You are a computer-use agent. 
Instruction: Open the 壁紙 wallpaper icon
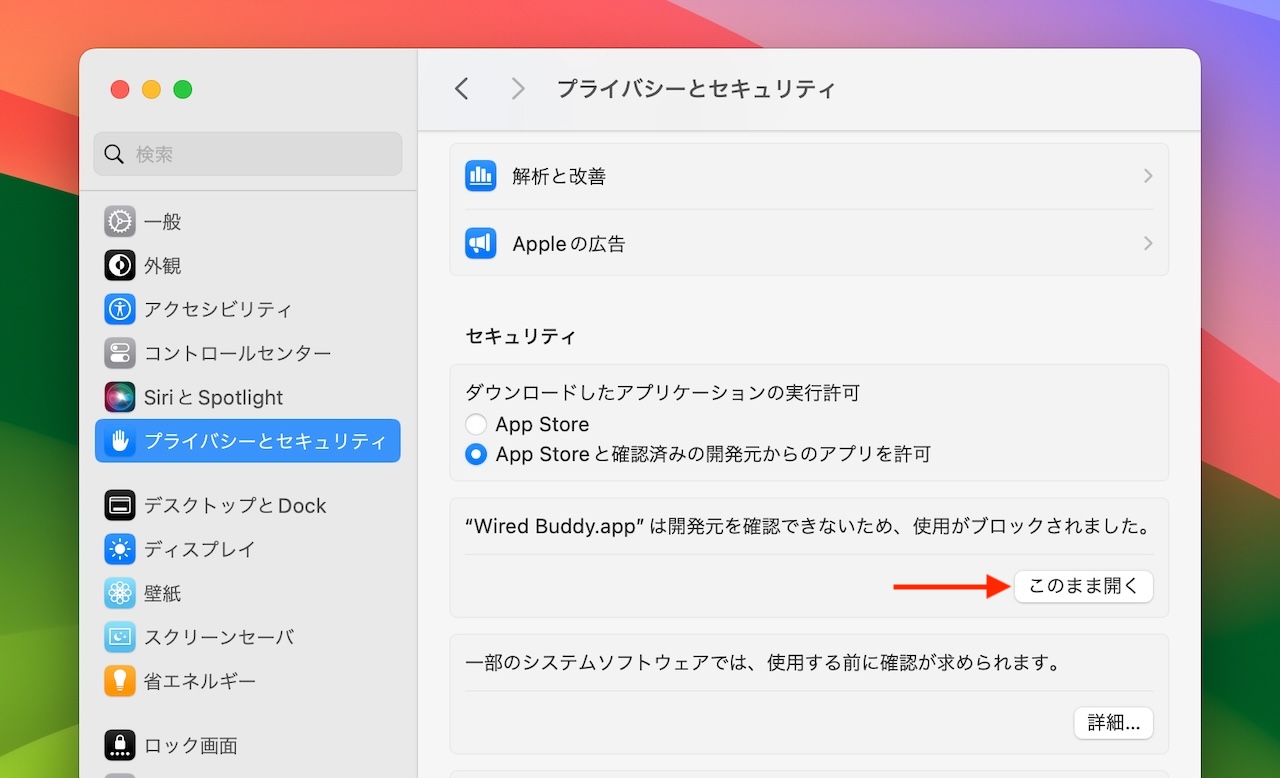point(120,593)
